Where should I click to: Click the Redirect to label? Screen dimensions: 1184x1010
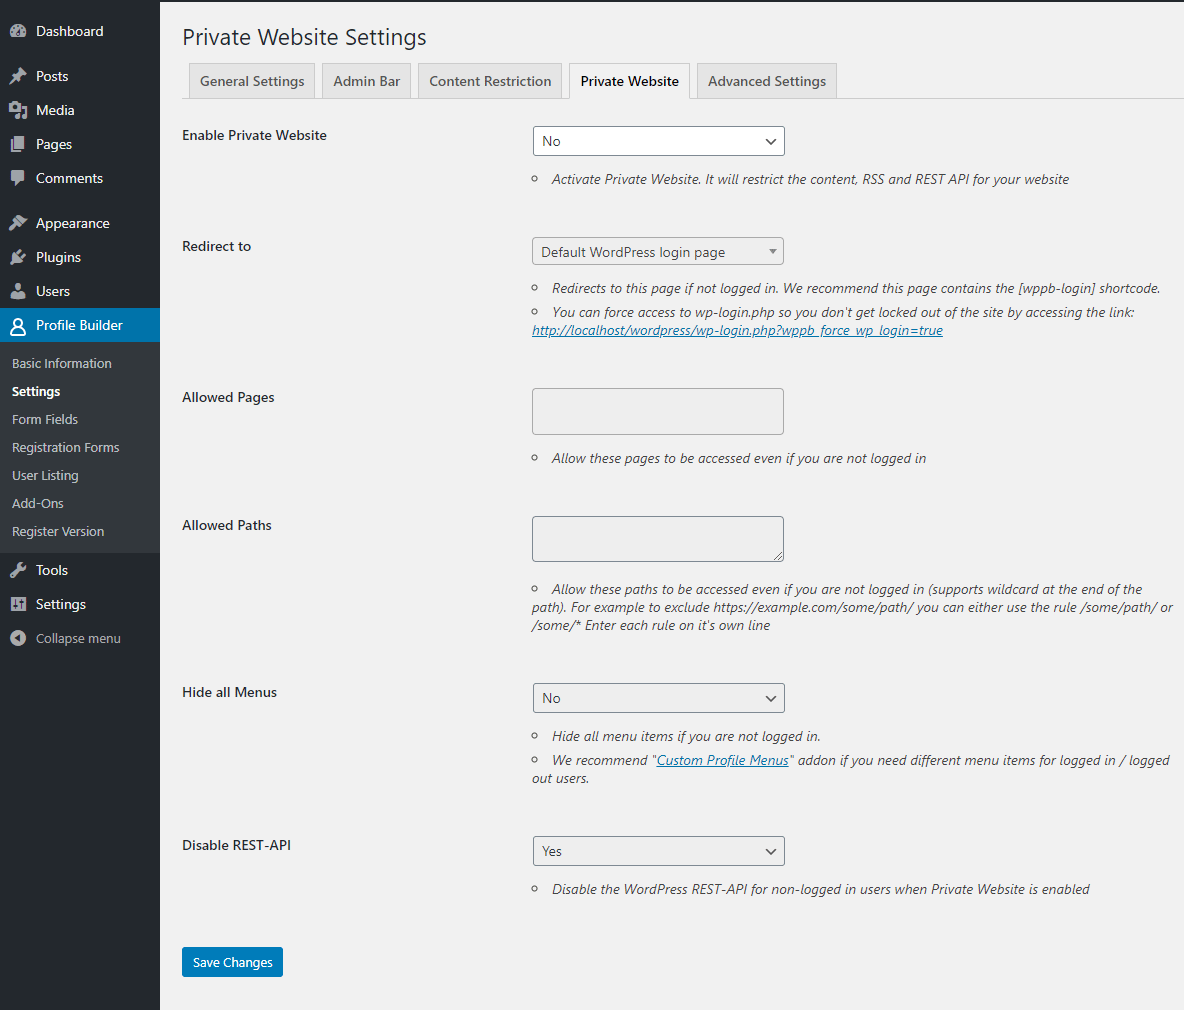coord(217,246)
